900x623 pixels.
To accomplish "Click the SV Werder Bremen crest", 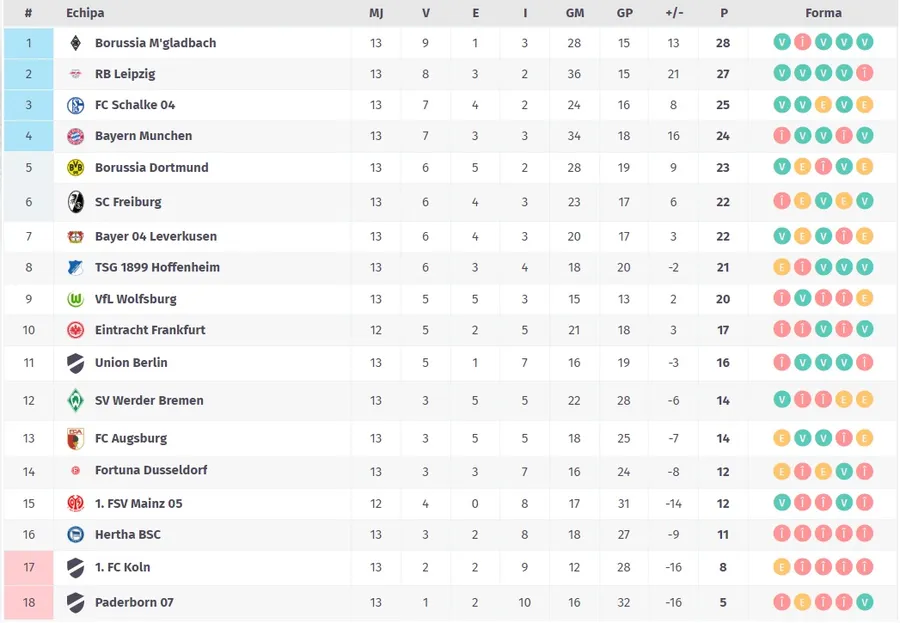I will 75,400.
